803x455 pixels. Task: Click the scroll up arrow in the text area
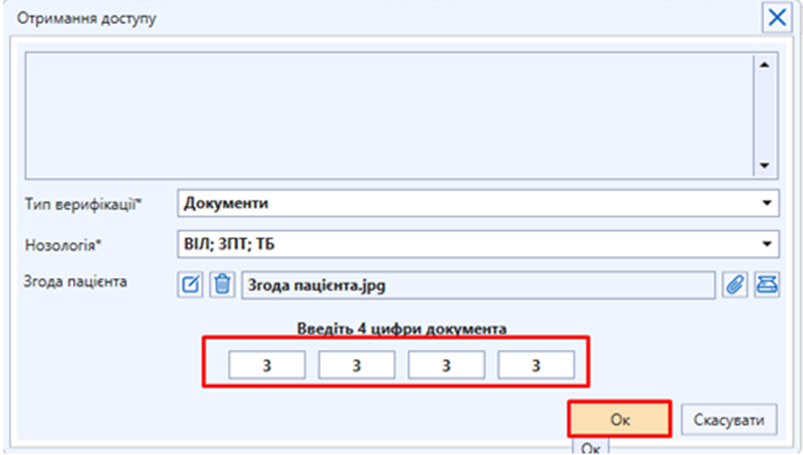click(x=765, y=65)
